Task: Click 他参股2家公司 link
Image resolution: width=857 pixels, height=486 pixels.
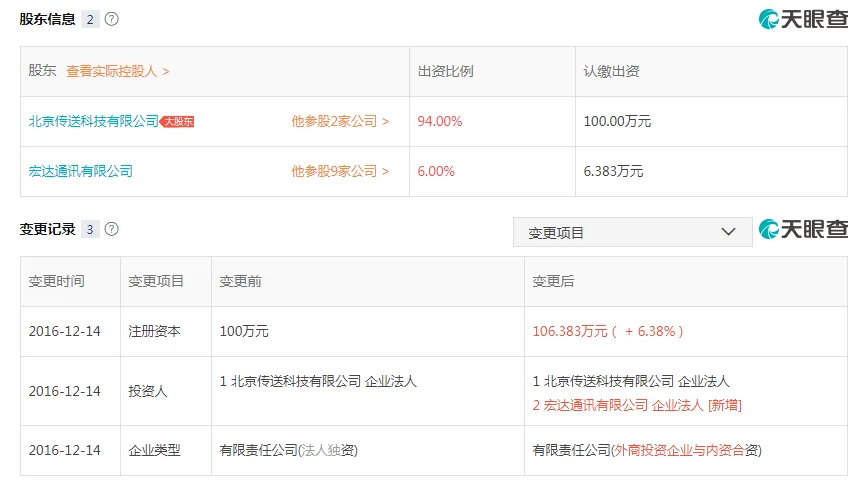Action: pyautogui.click(x=340, y=121)
